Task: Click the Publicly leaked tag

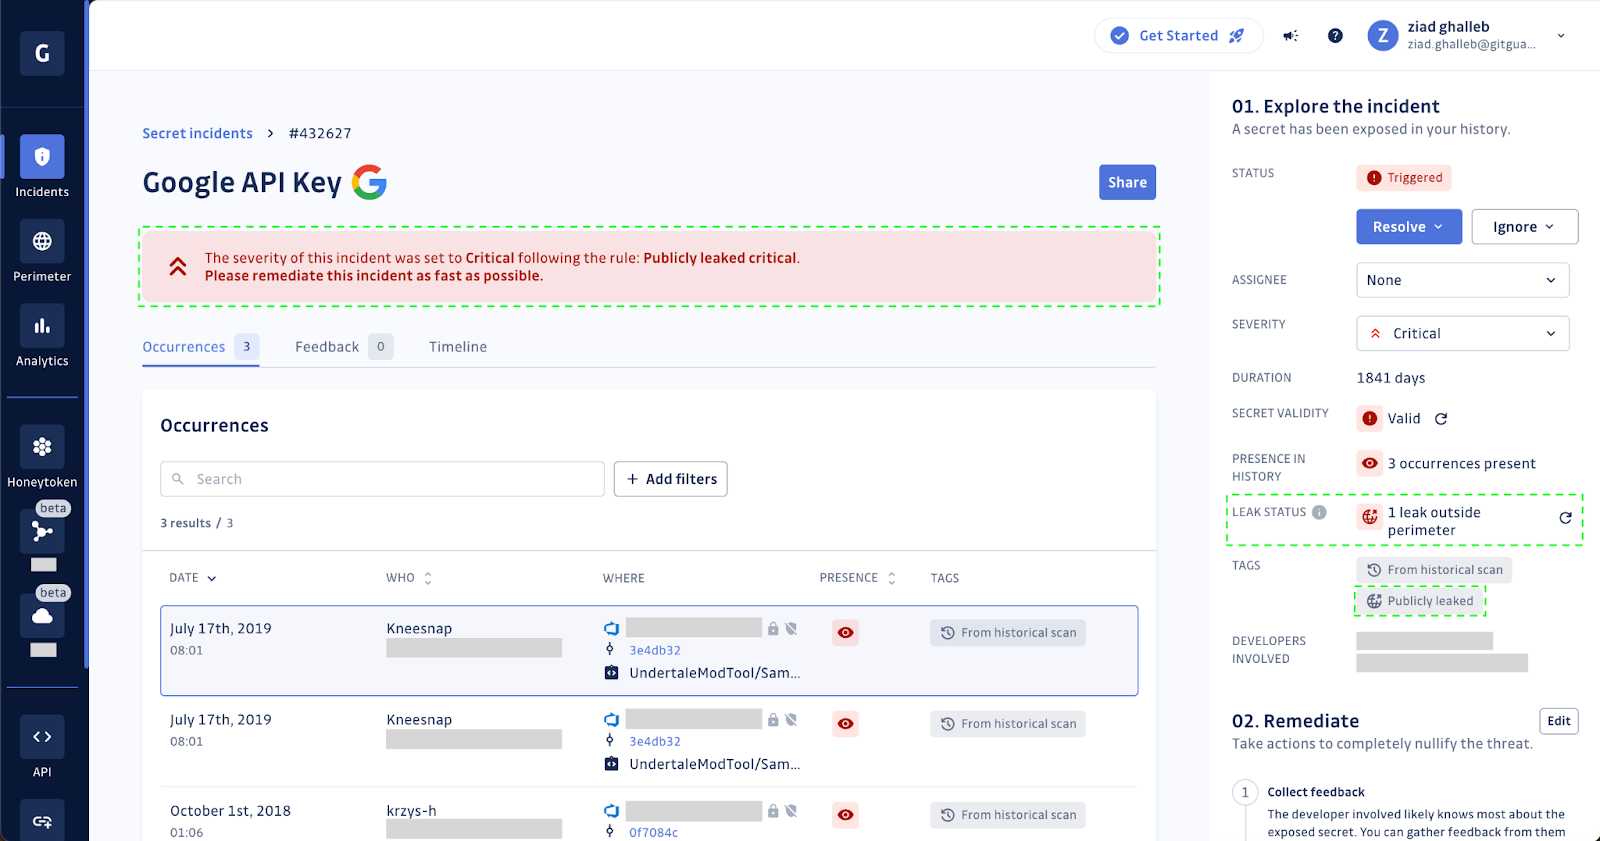Action: click(x=1420, y=601)
